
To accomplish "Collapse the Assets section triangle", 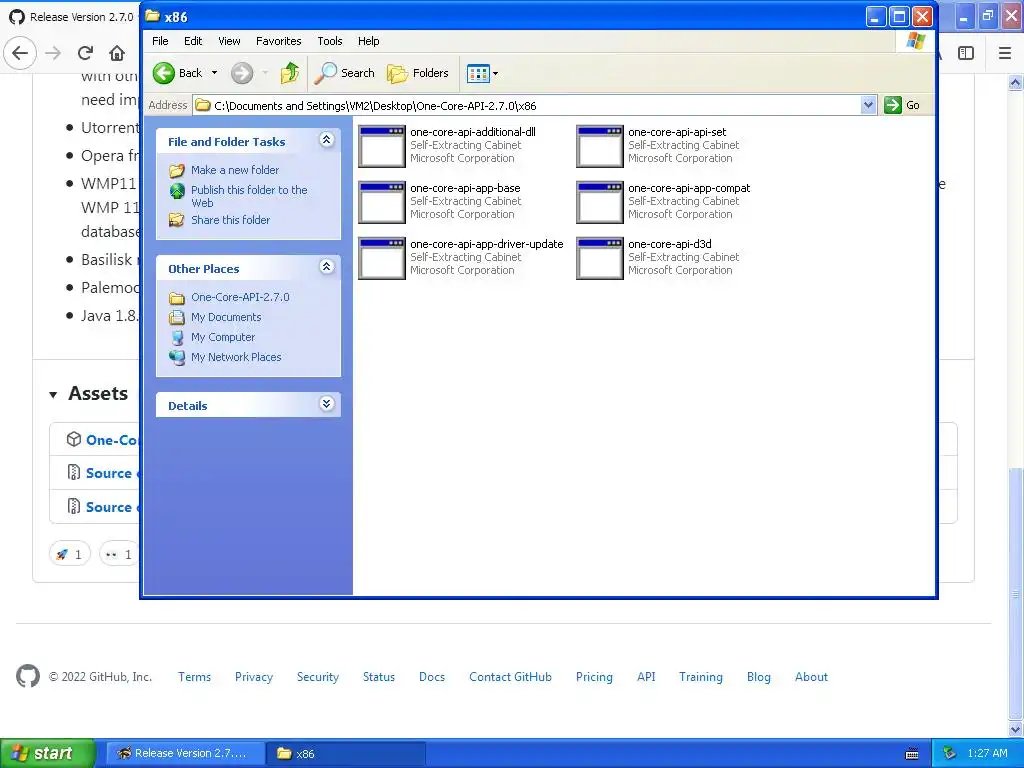I will point(54,394).
